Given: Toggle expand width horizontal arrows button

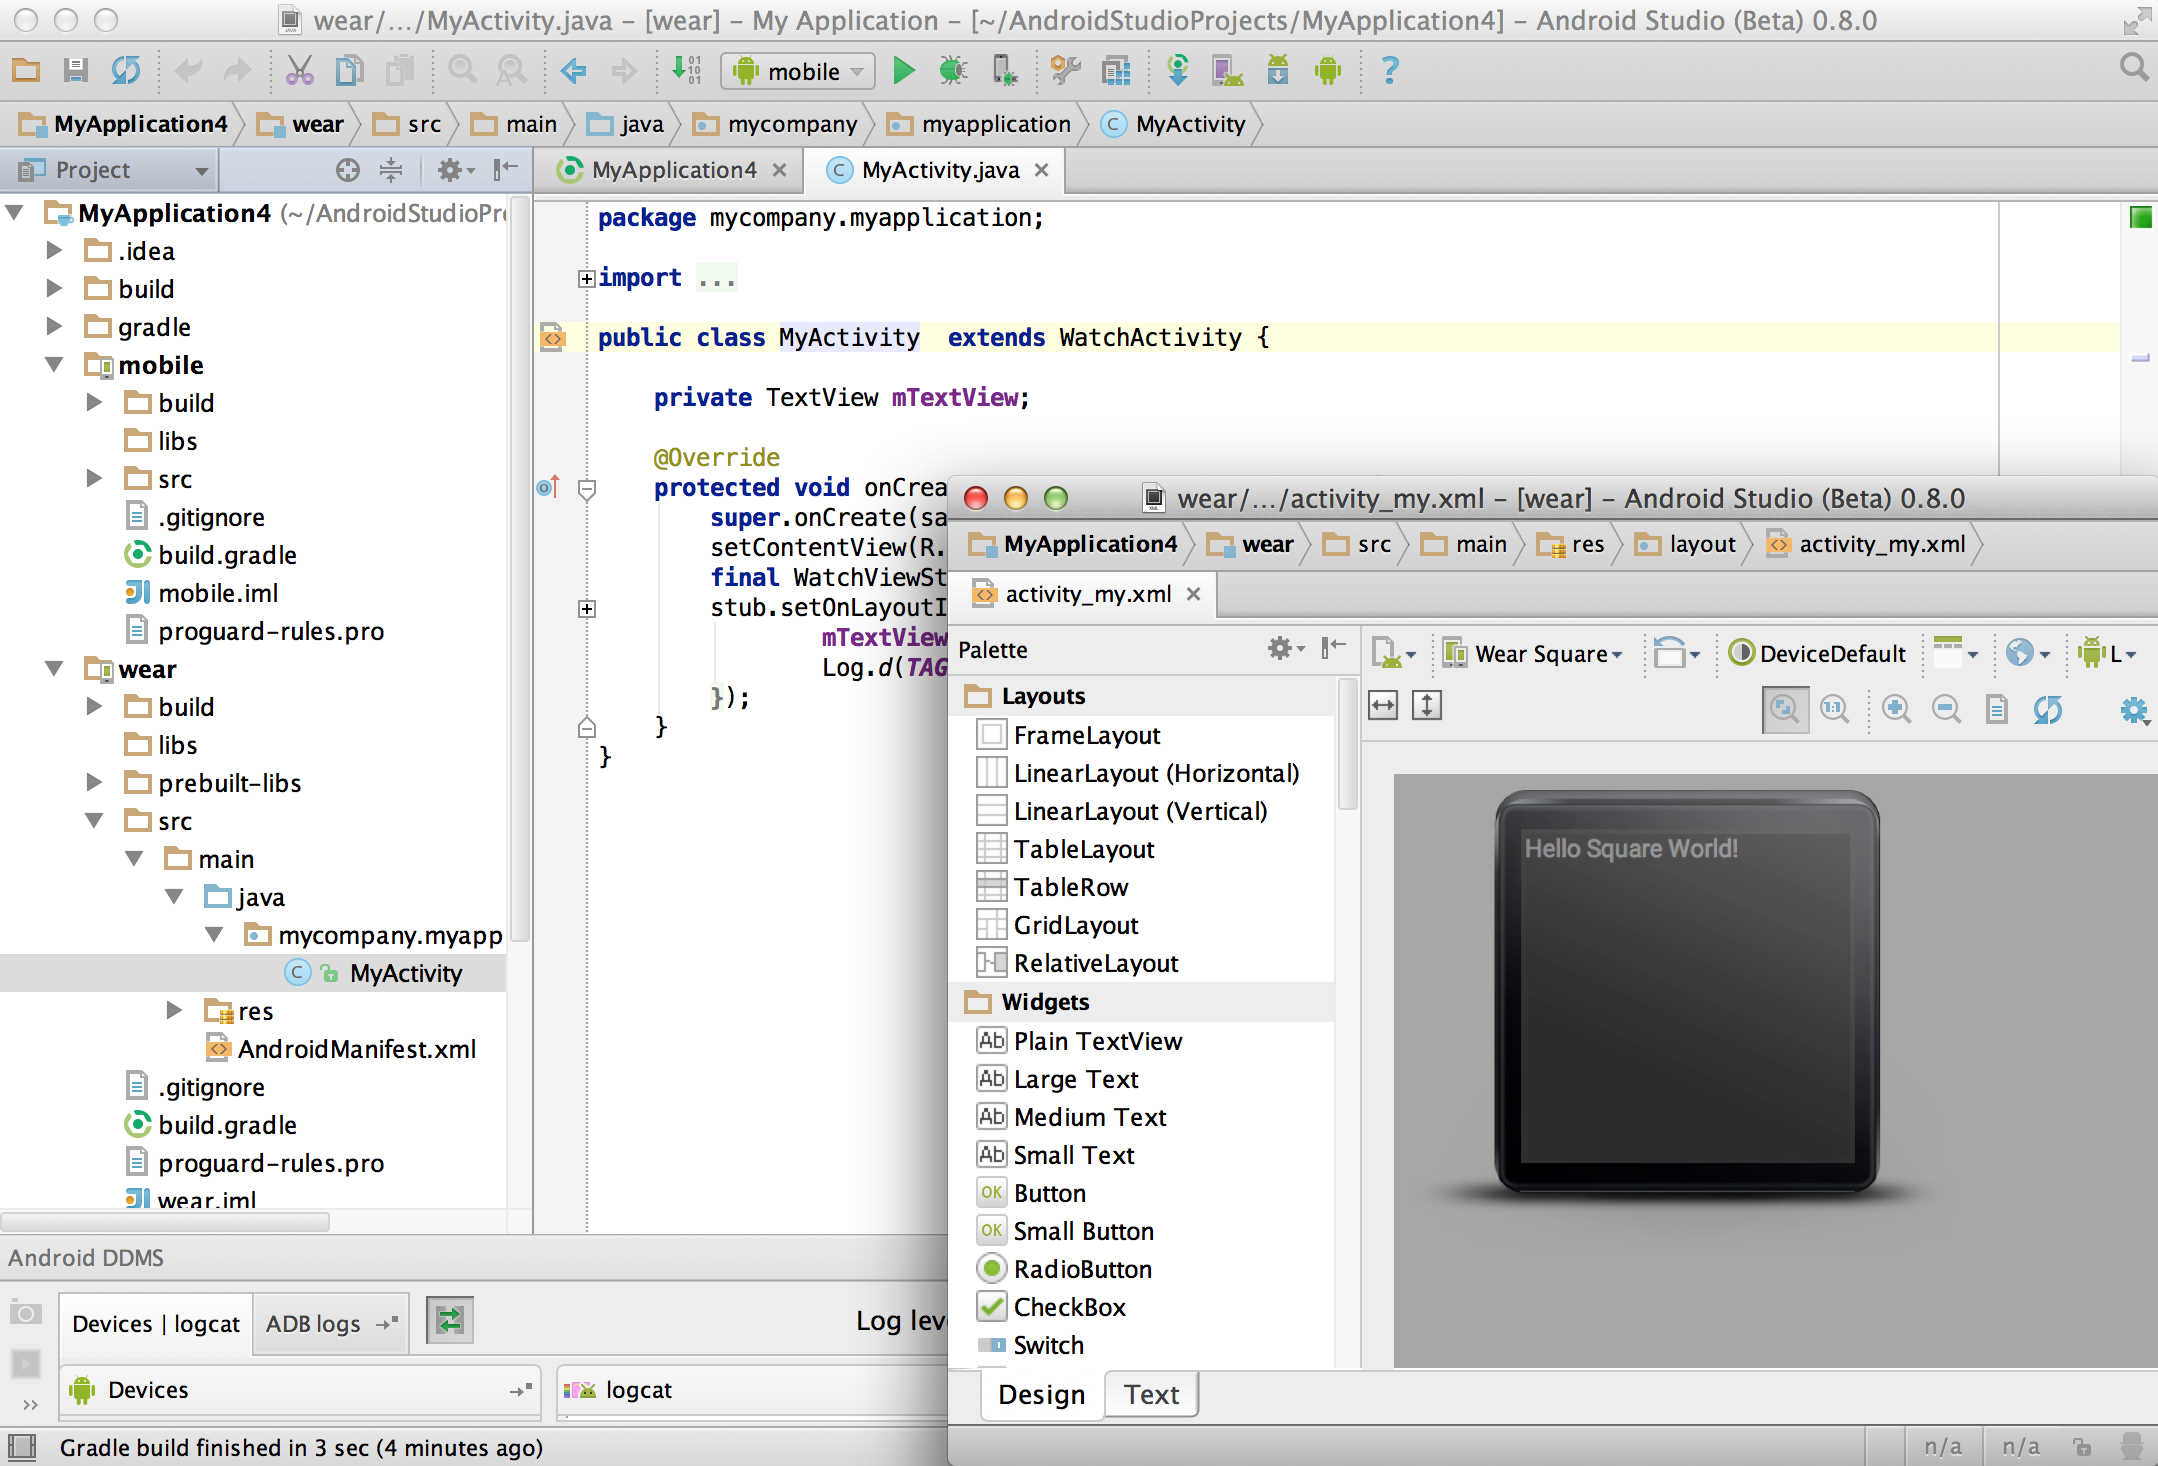Looking at the screenshot, I should (1383, 706).
